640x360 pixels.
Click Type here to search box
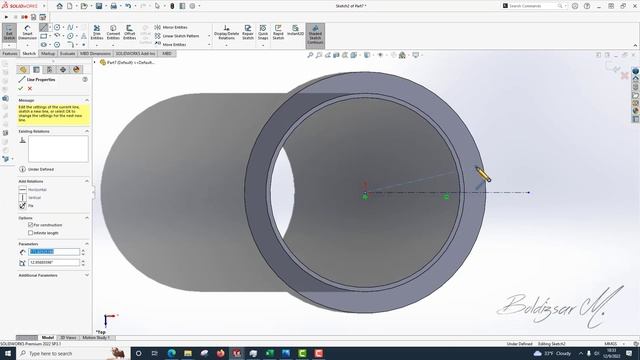[73, 353]
